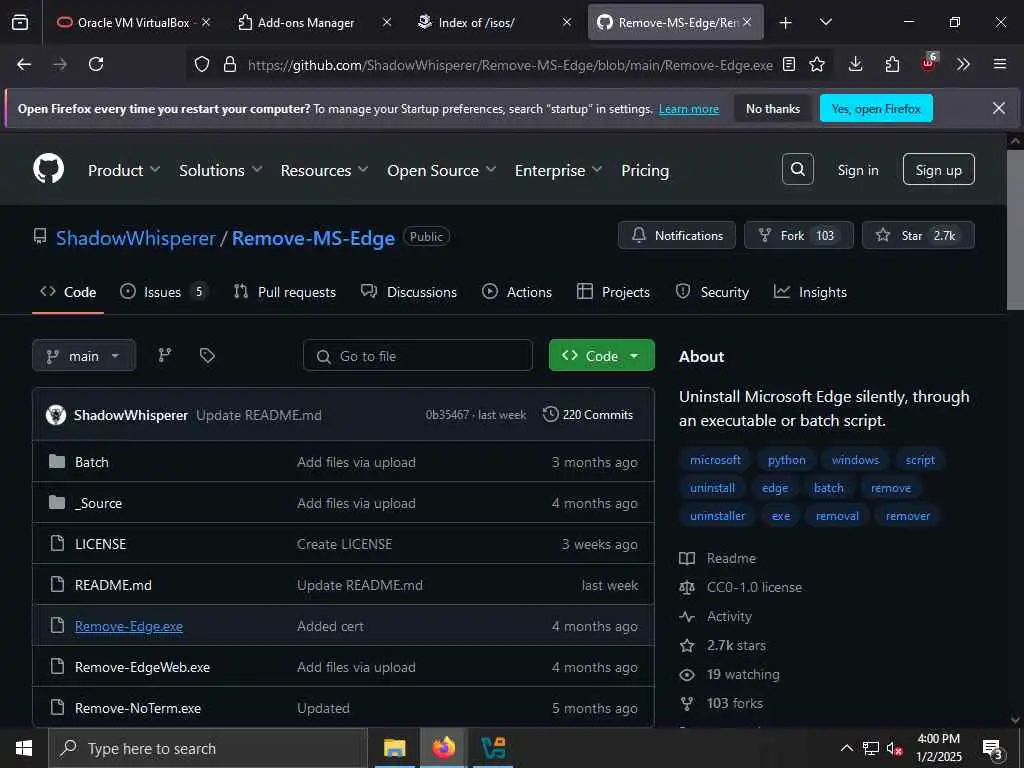View tags icon next to branches
Image resolution: width=1024 pixels, height=768 pixels.
(207, 355)
